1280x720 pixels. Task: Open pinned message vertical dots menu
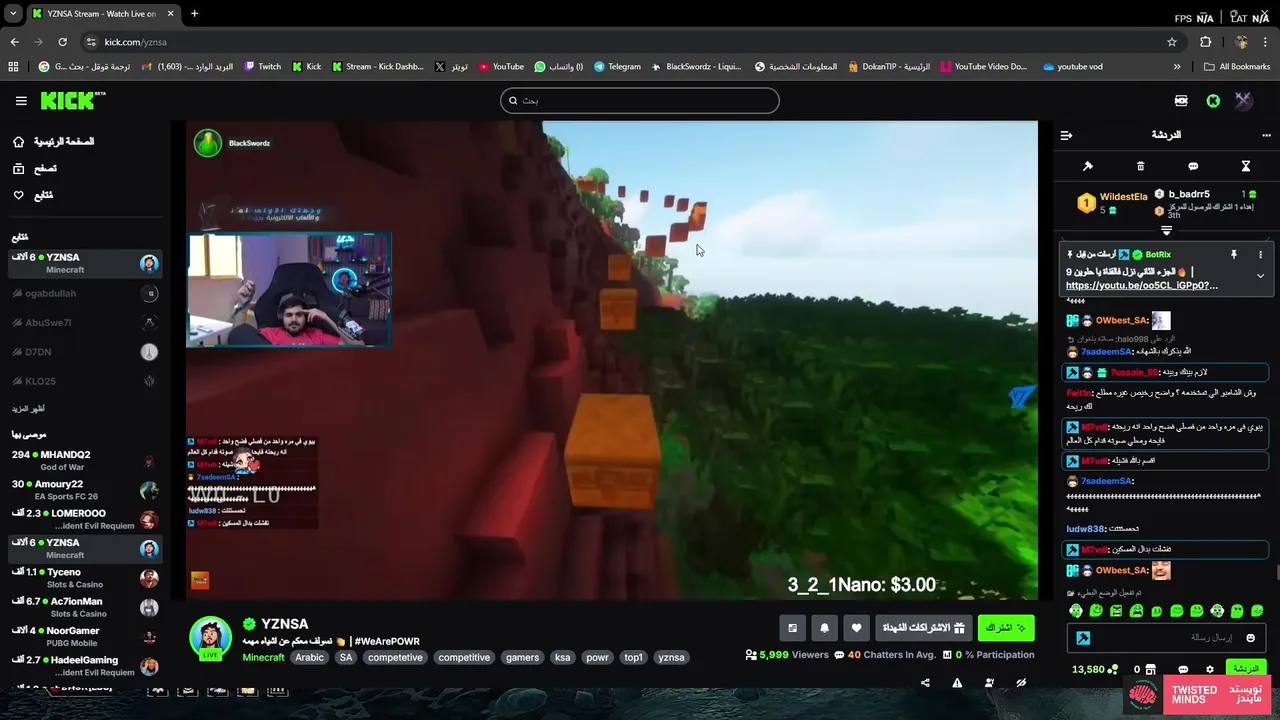1260,255
